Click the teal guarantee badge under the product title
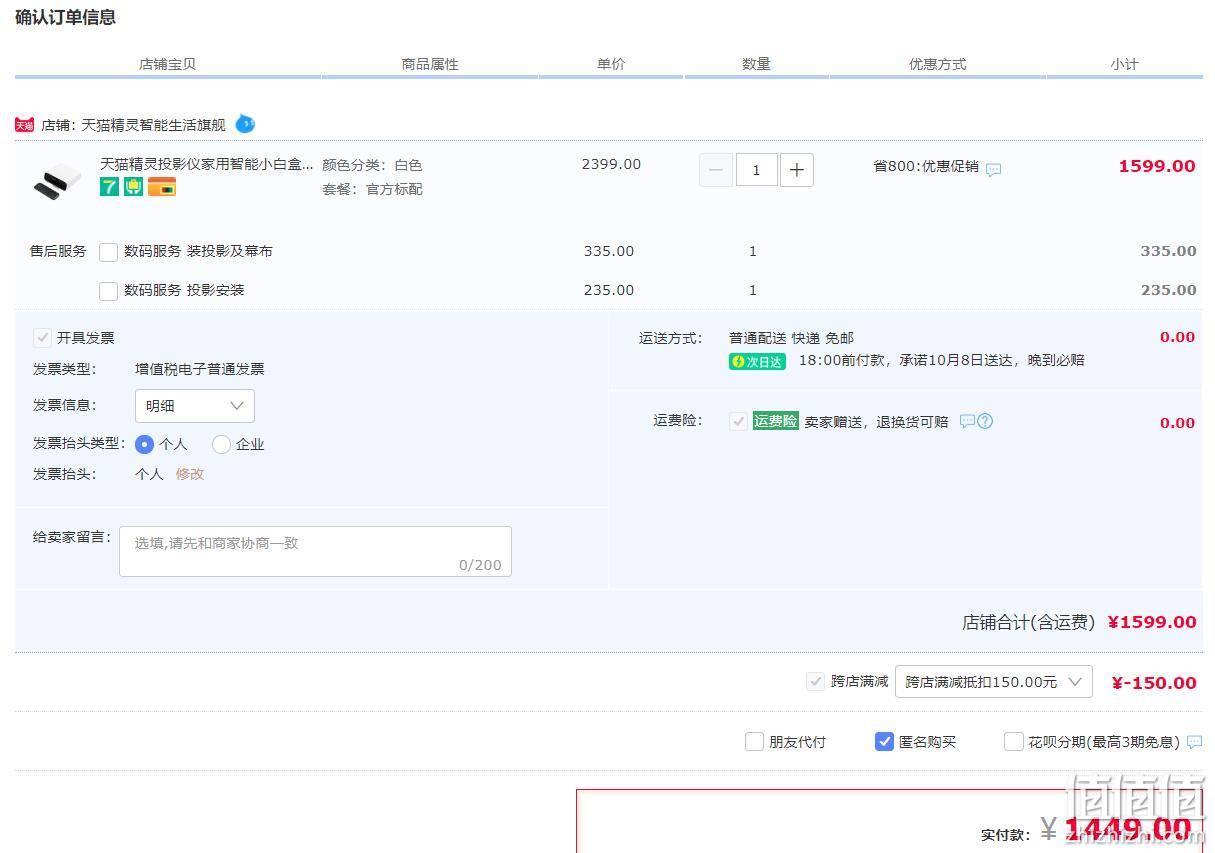Screen dimensions: 1215x853 (133, 187)
